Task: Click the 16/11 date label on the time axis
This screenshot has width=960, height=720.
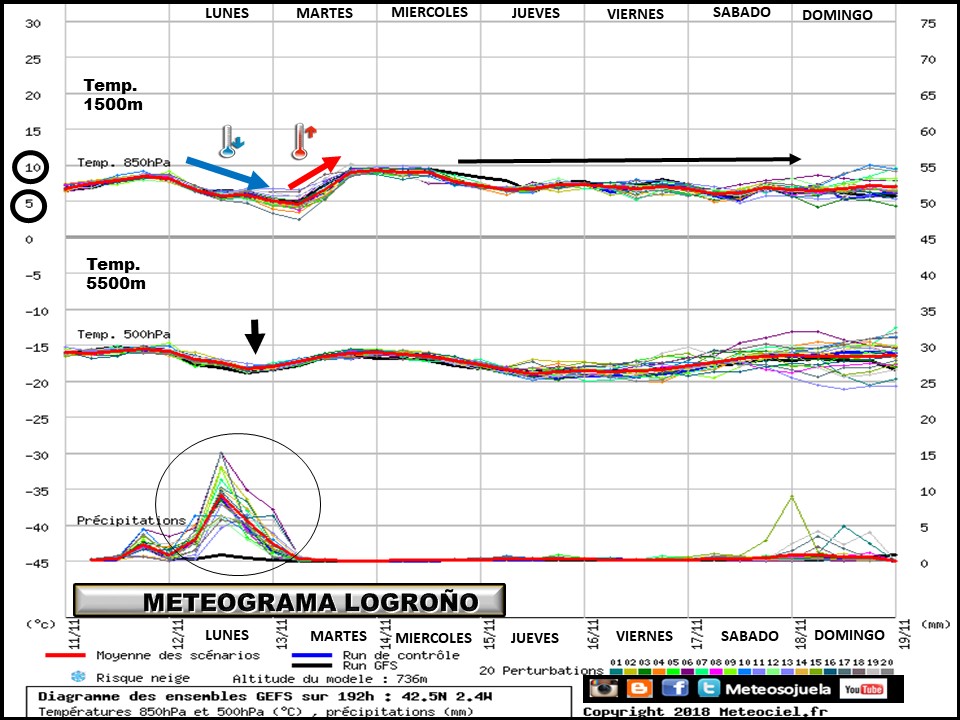Action: coord(593,634)
